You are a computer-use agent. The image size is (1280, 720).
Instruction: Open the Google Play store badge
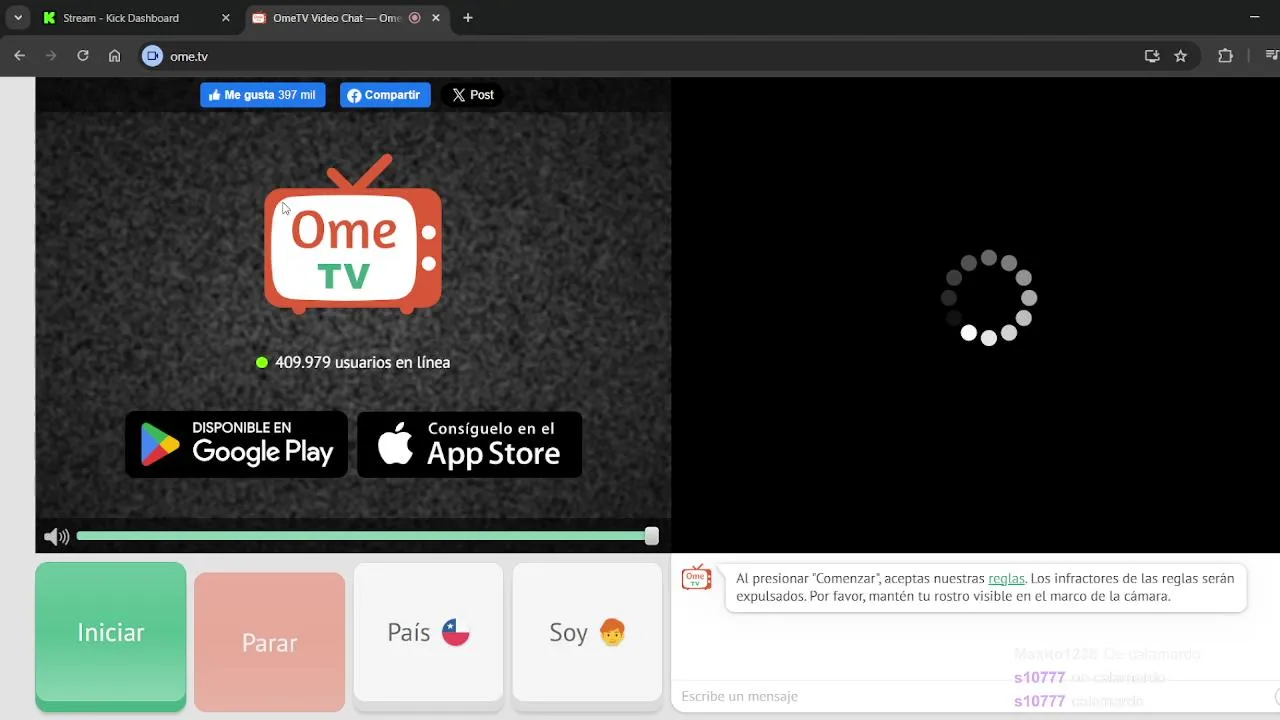(x=236, y=444)
